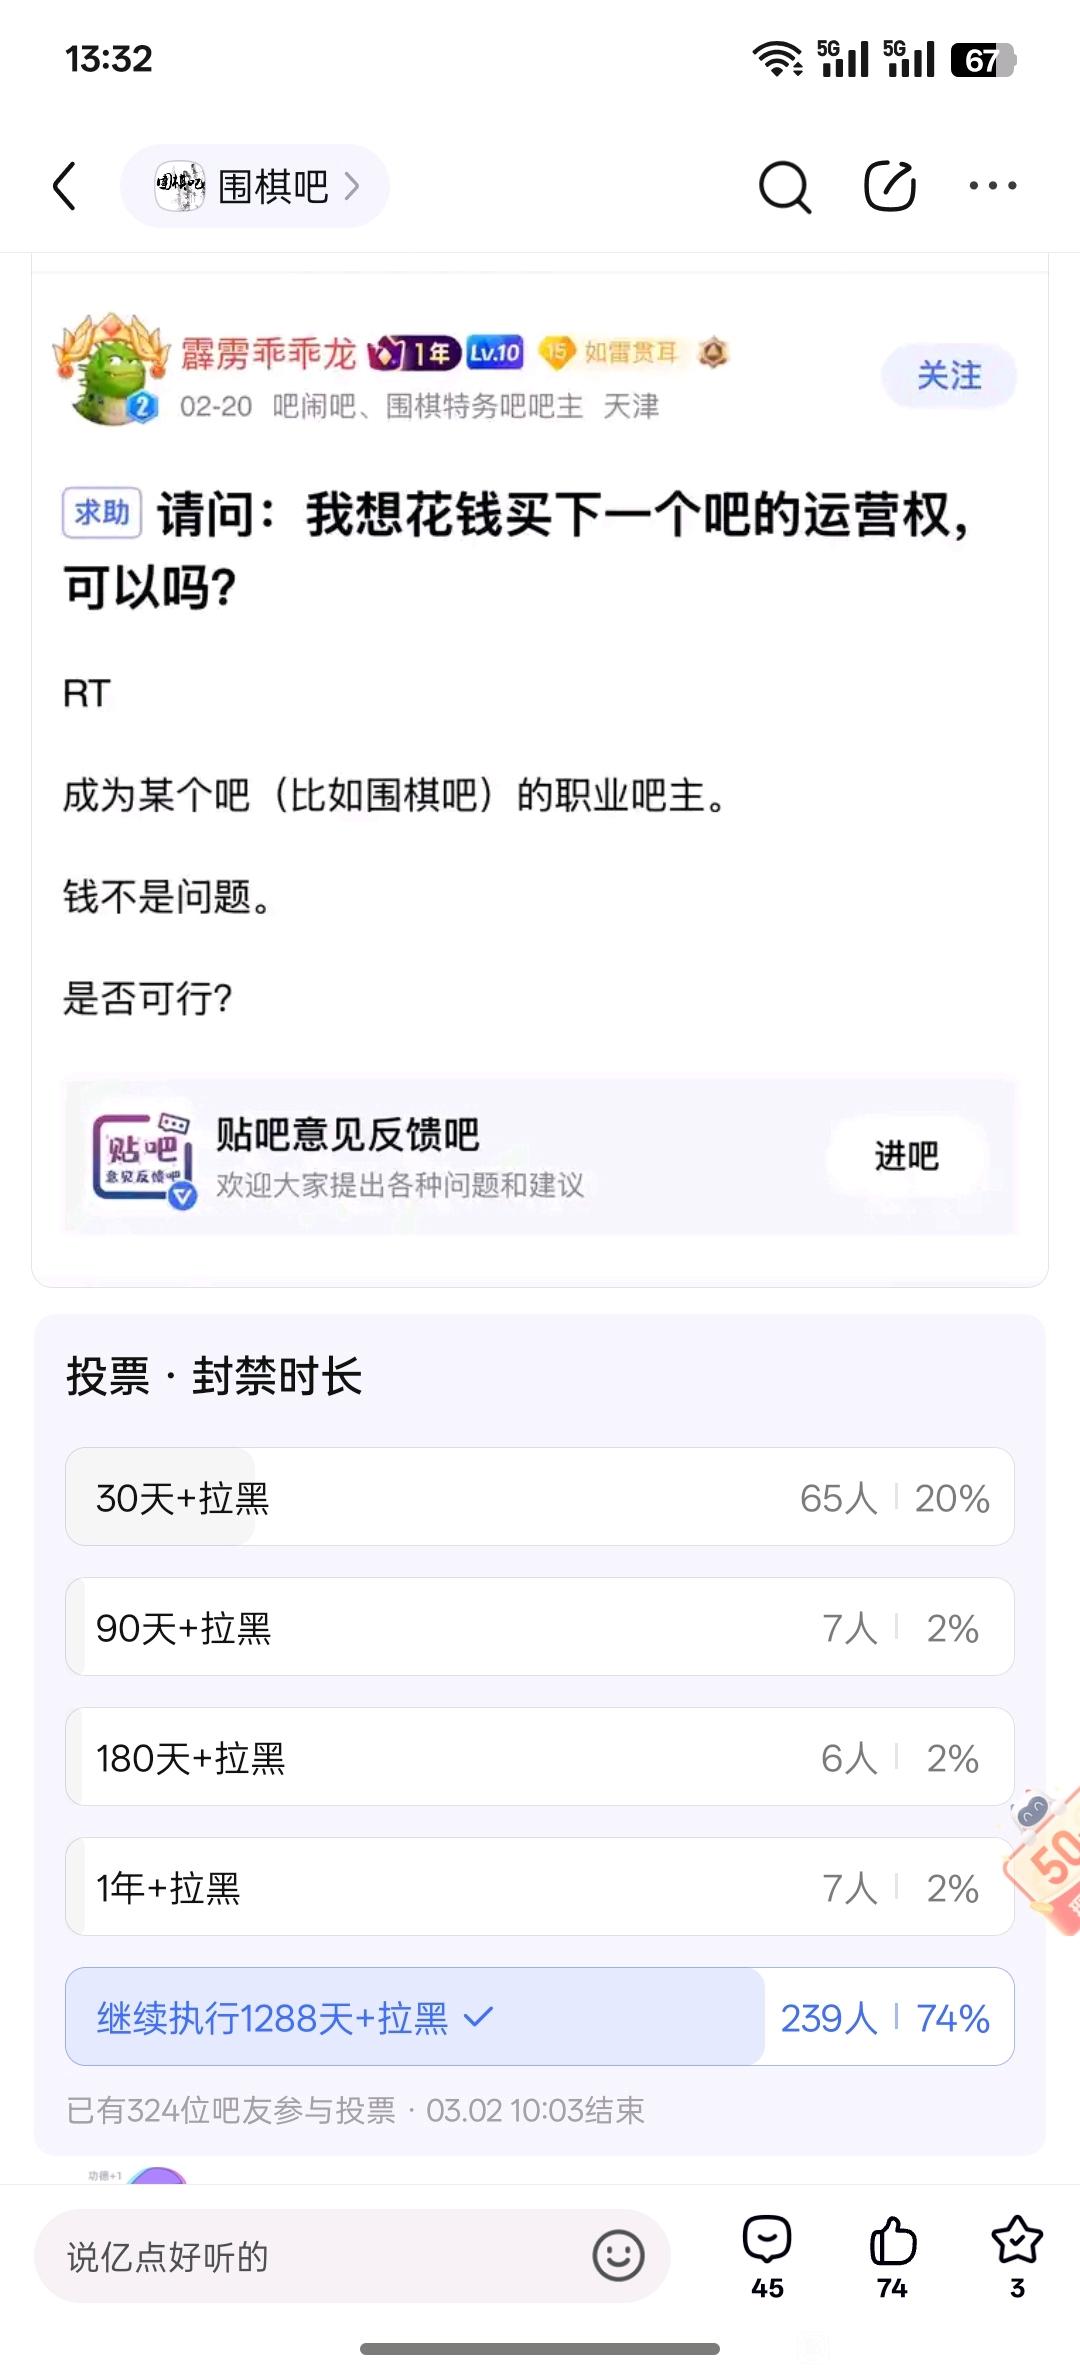Open the three-dot more menu
The height and width of the screenshot is (2376, 1080).
click(993, 186)
